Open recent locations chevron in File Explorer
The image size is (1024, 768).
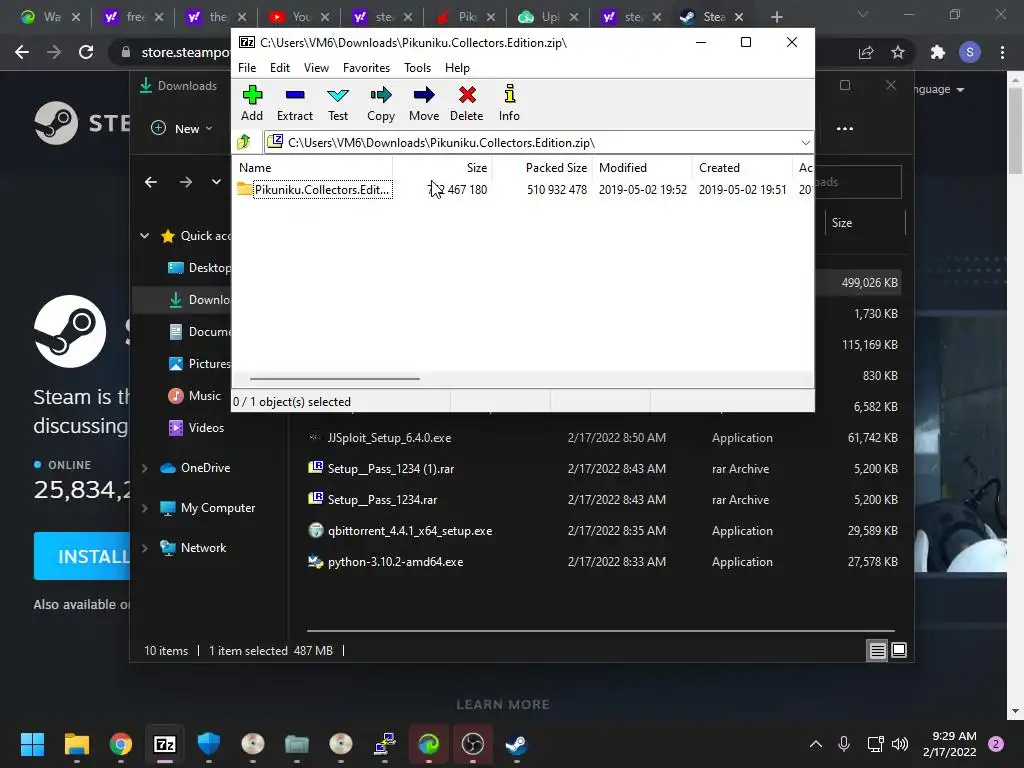click(x=216, y=182)
